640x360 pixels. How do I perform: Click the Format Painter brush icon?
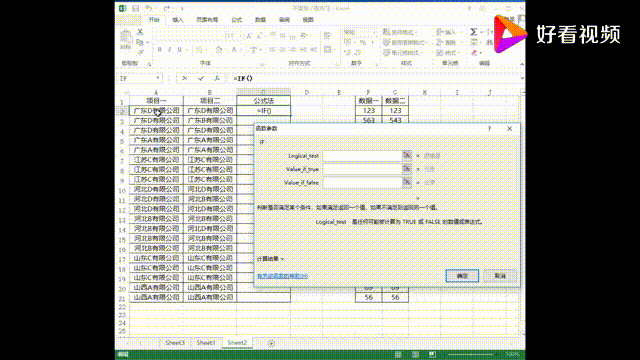(140, 52)
